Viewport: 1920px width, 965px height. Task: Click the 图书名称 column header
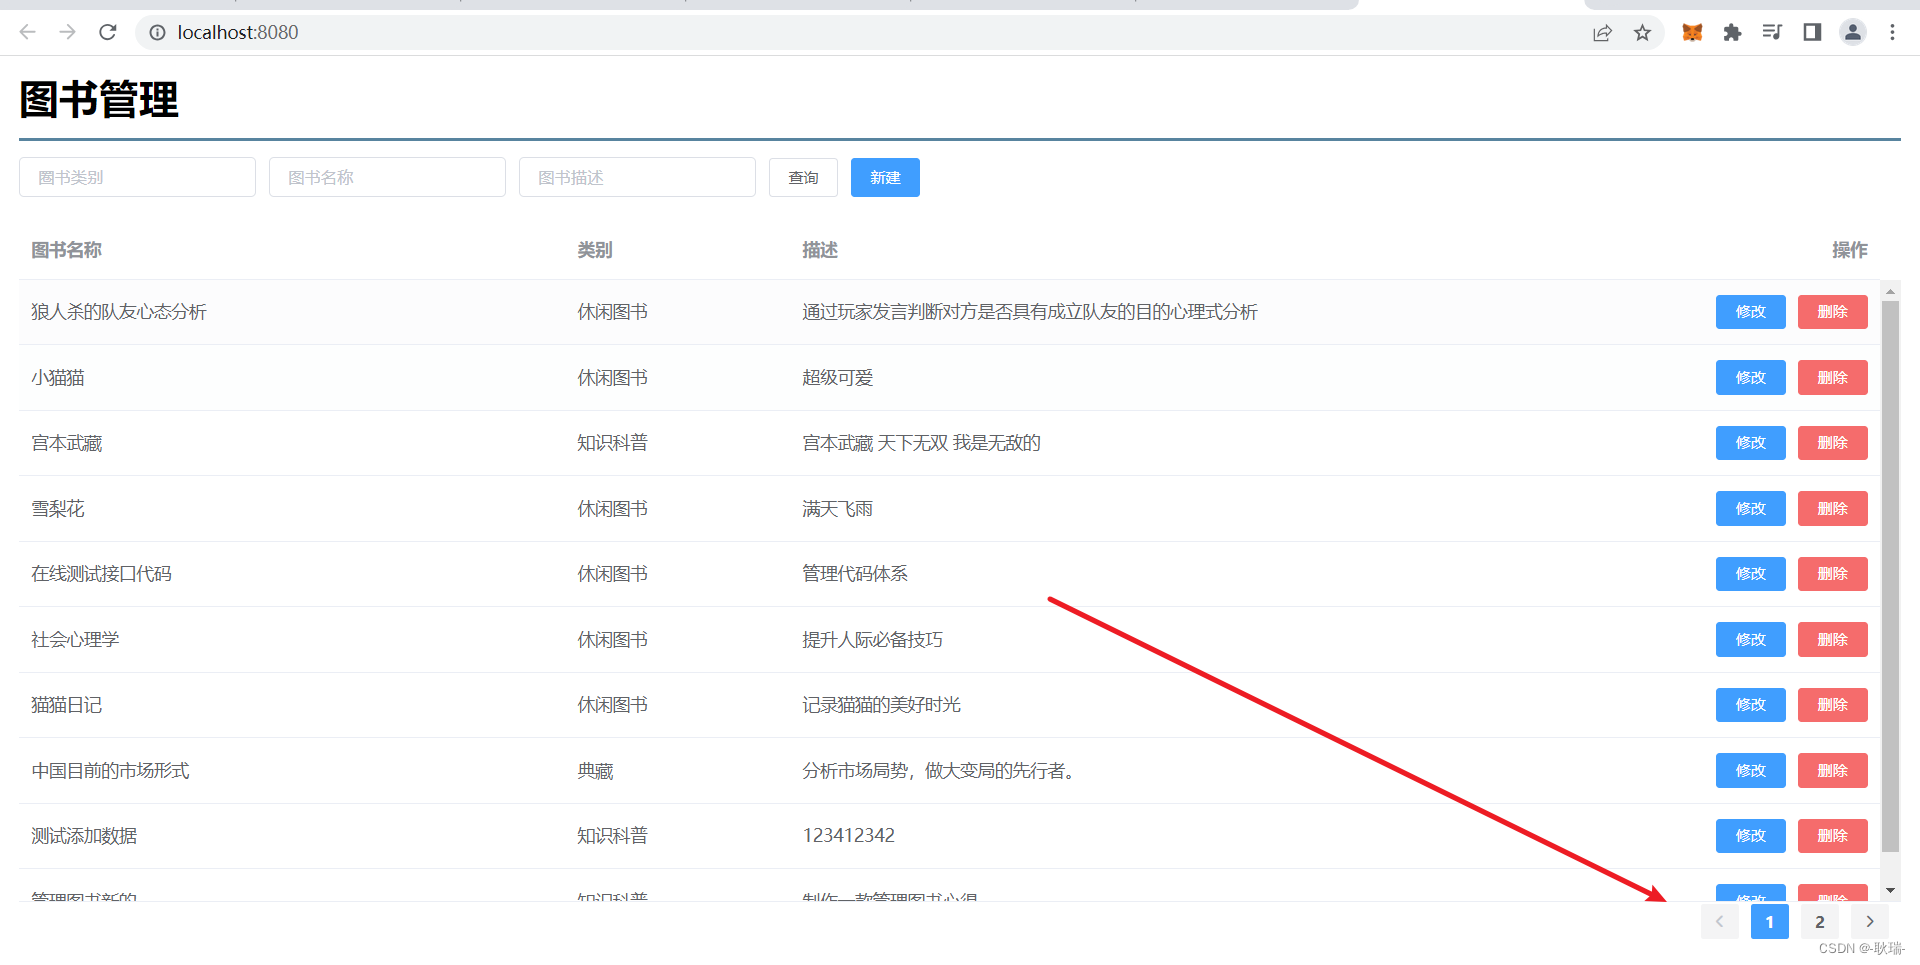click(66, 250)
